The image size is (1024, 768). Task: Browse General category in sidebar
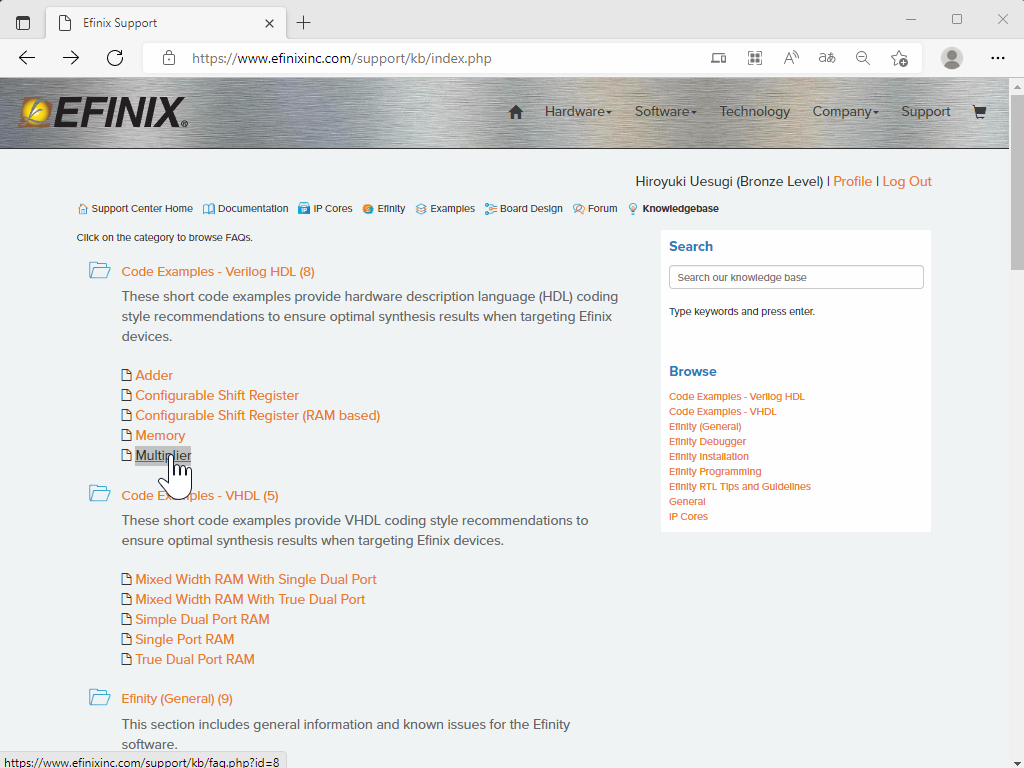687,502
